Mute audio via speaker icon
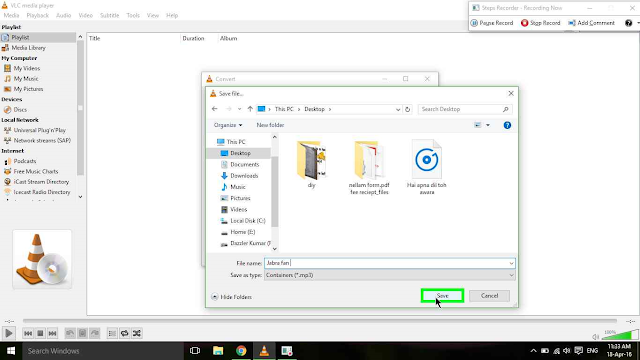Viewport: 640px width, 360px height. pyautogui.click(x=596, y=337)
